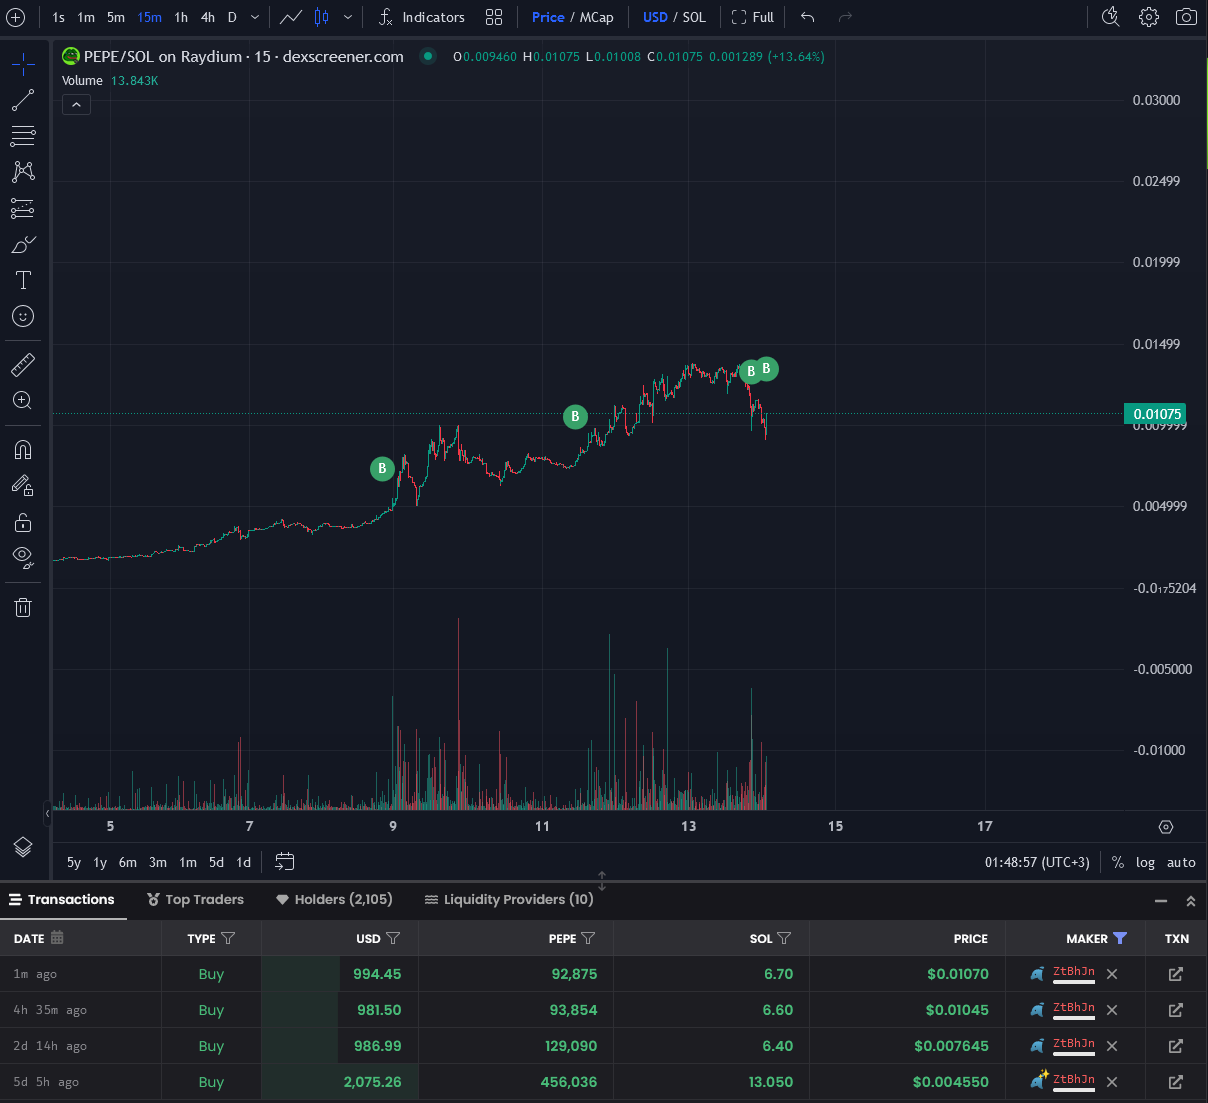This screenshot has width=1208, height=1103.
Task: Toggle percent scale on the price axis
Action: tap(1118, 862)
